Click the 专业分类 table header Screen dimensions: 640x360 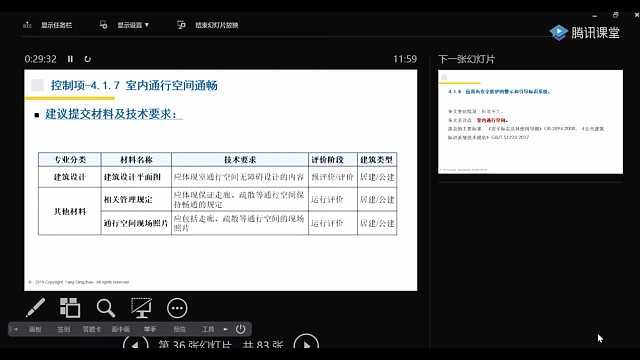70,160
